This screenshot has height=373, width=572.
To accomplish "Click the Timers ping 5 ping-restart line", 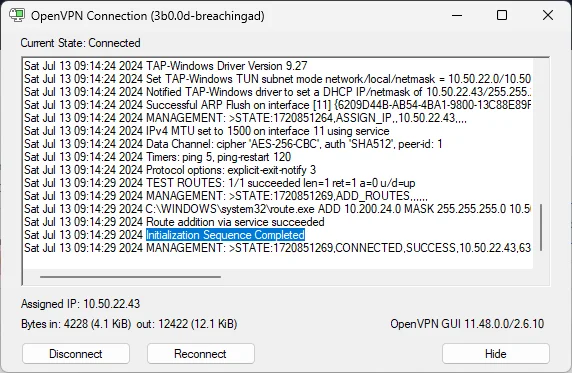I will click(158, 157).
